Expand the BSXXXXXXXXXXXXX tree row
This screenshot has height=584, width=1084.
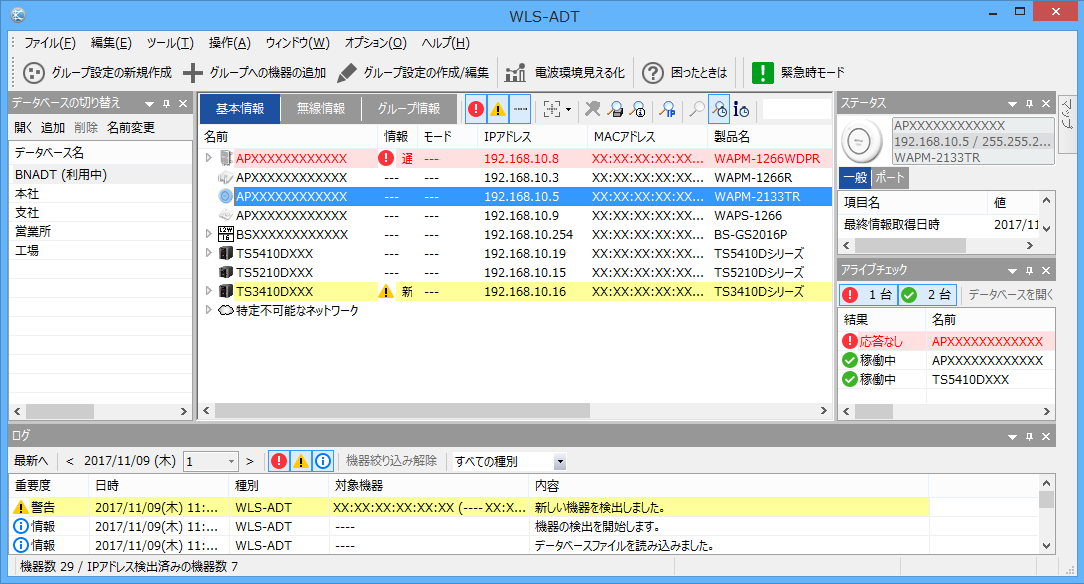coord(209,234)
